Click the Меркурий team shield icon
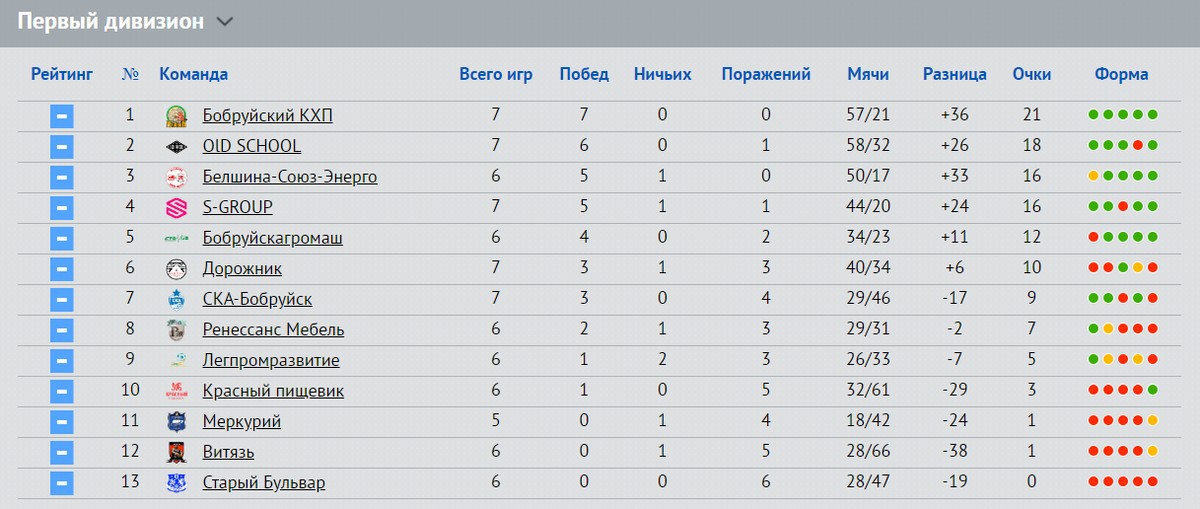Viewport: 1200px width, 509px height. [x=176, y=422]
